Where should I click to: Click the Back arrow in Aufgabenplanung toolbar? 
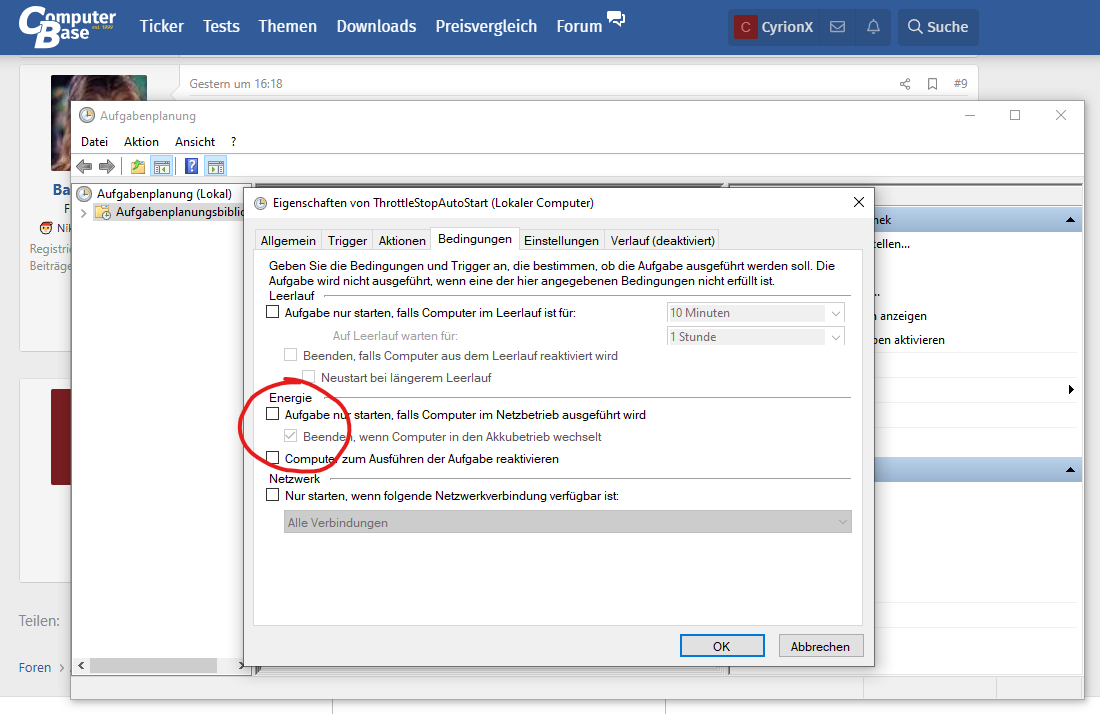84,166
